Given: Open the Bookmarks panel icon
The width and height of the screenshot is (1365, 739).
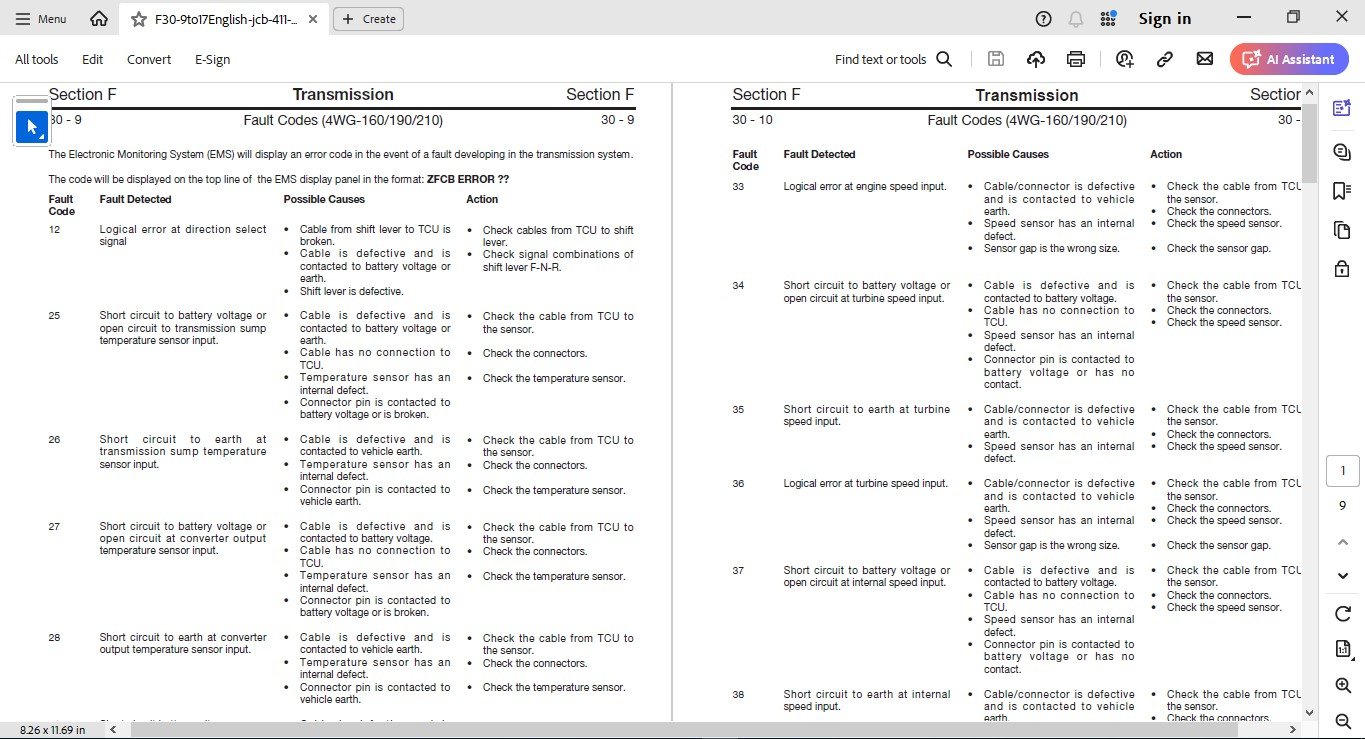Looking at the screenshot, I should [1342, 191].
